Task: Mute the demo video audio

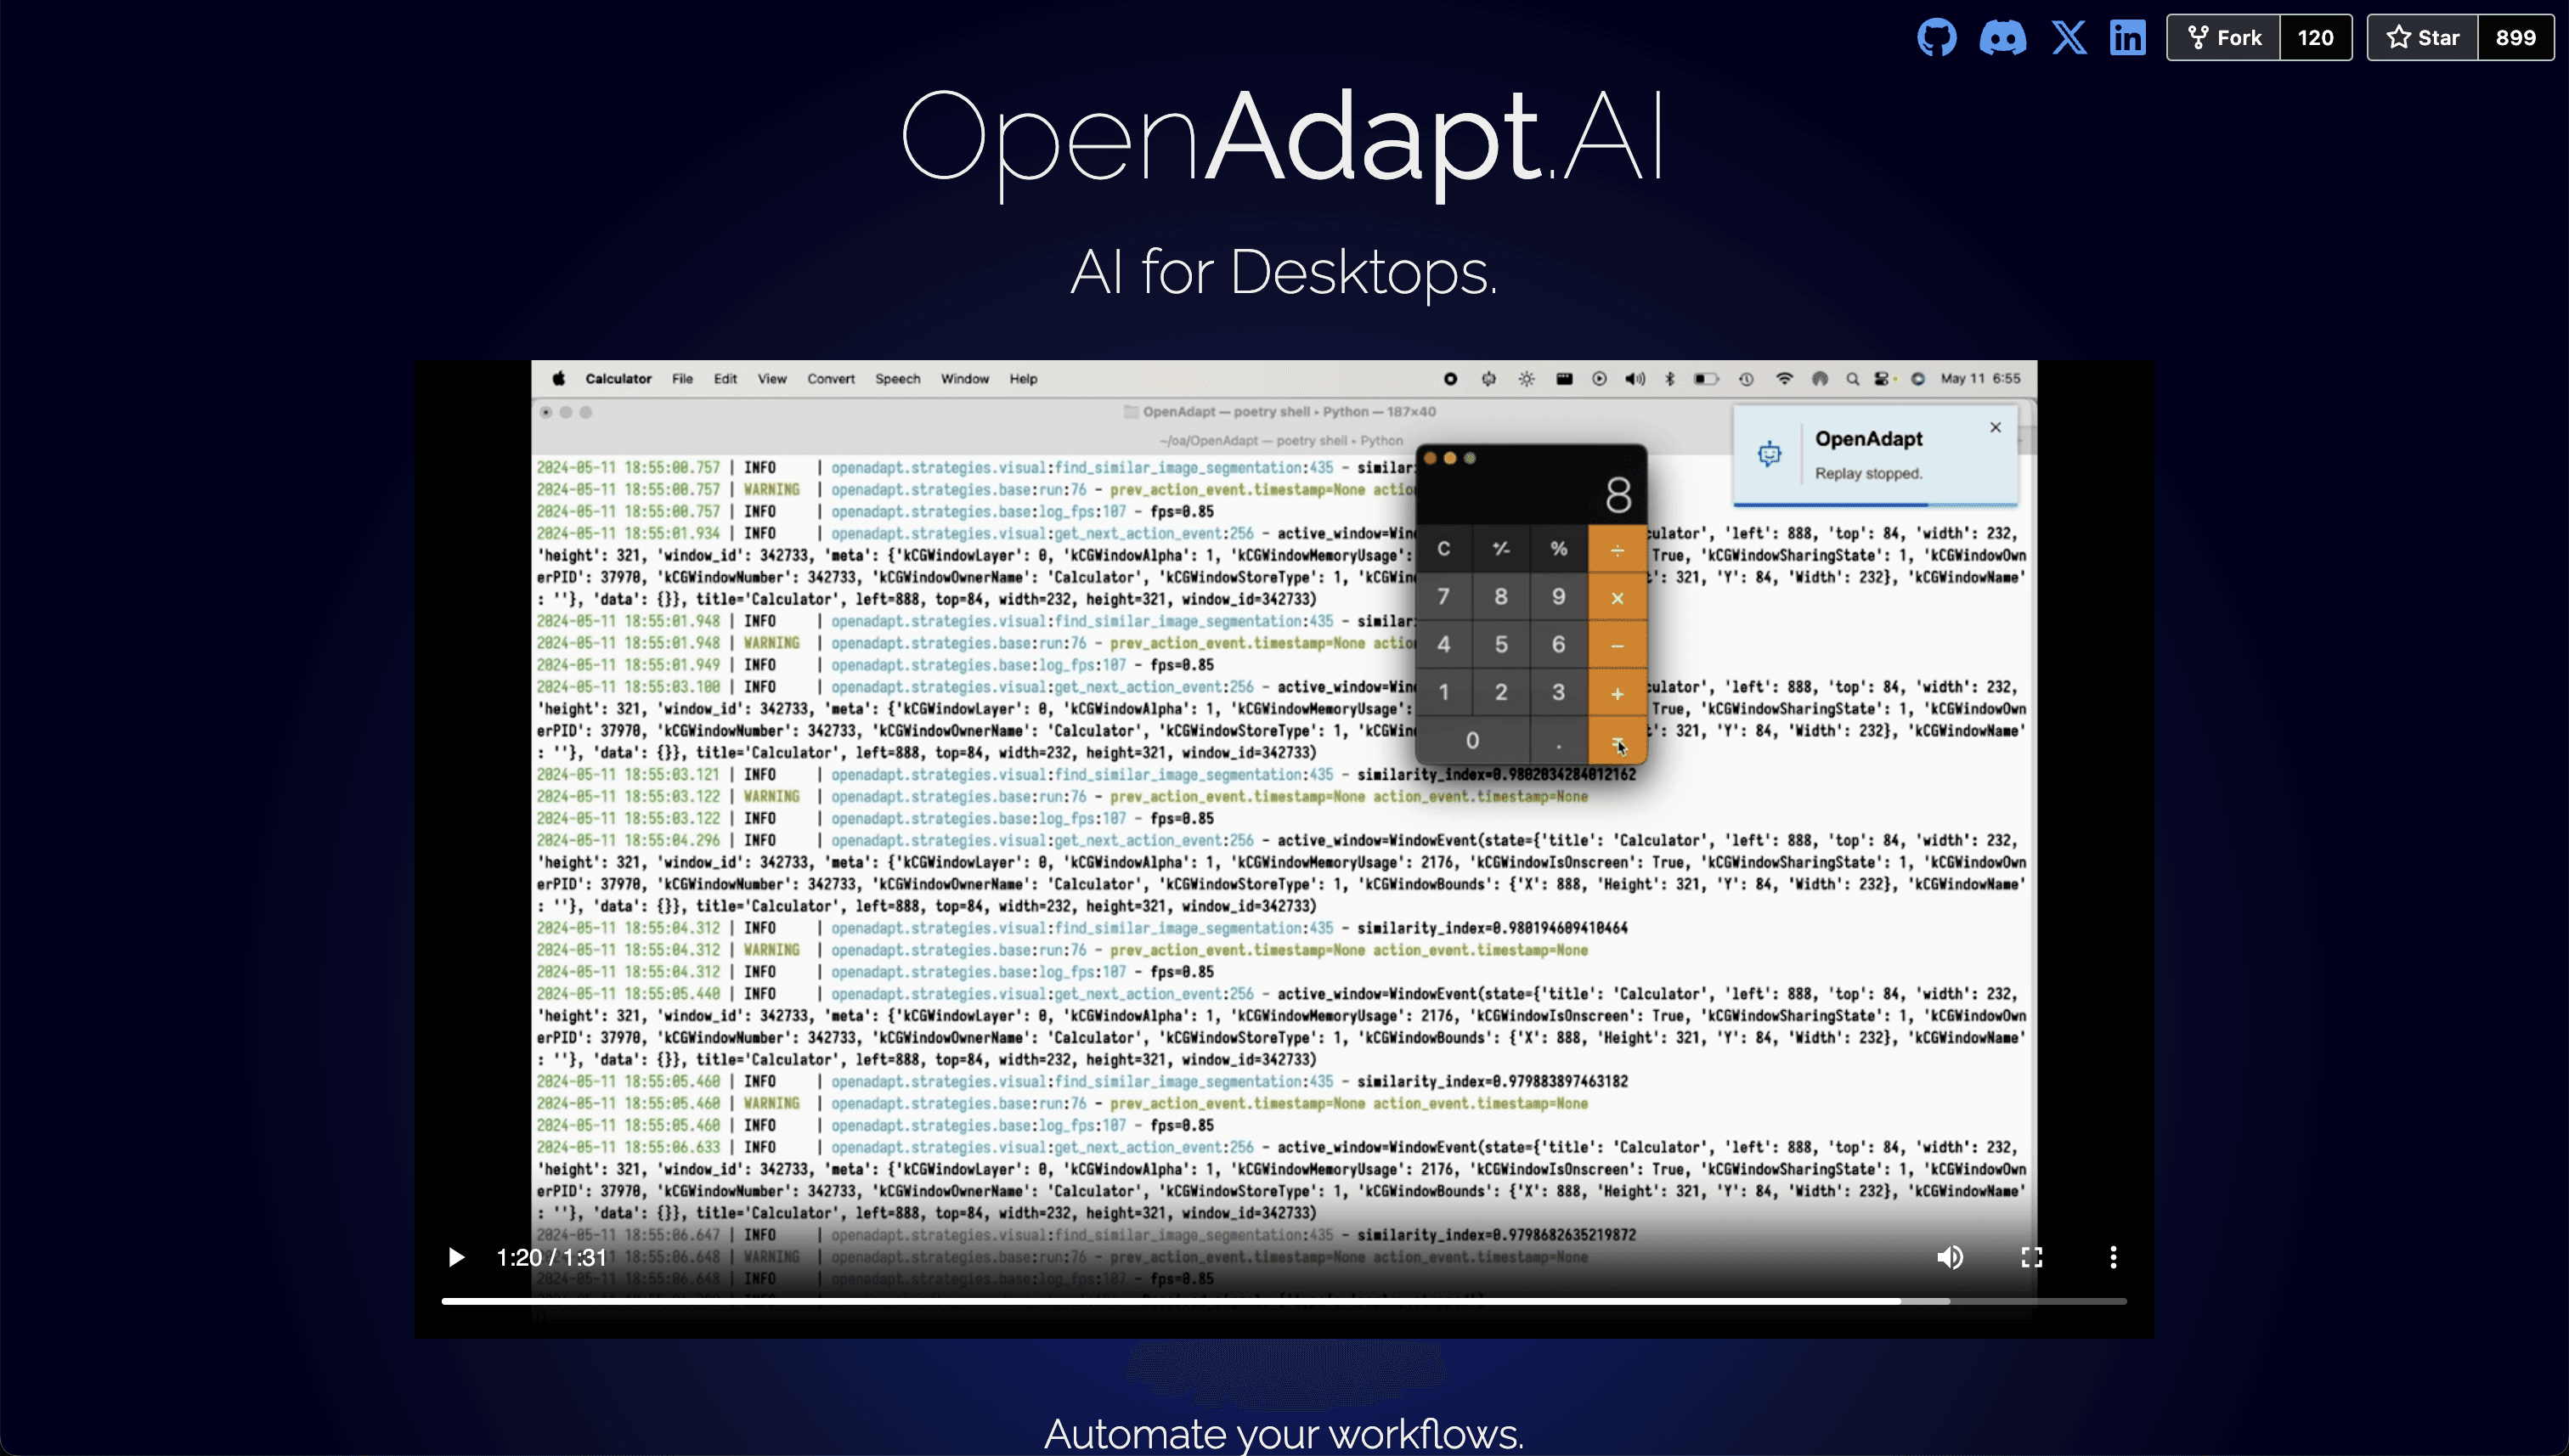Action: pyautogui.click(x=1950, y=1257)
